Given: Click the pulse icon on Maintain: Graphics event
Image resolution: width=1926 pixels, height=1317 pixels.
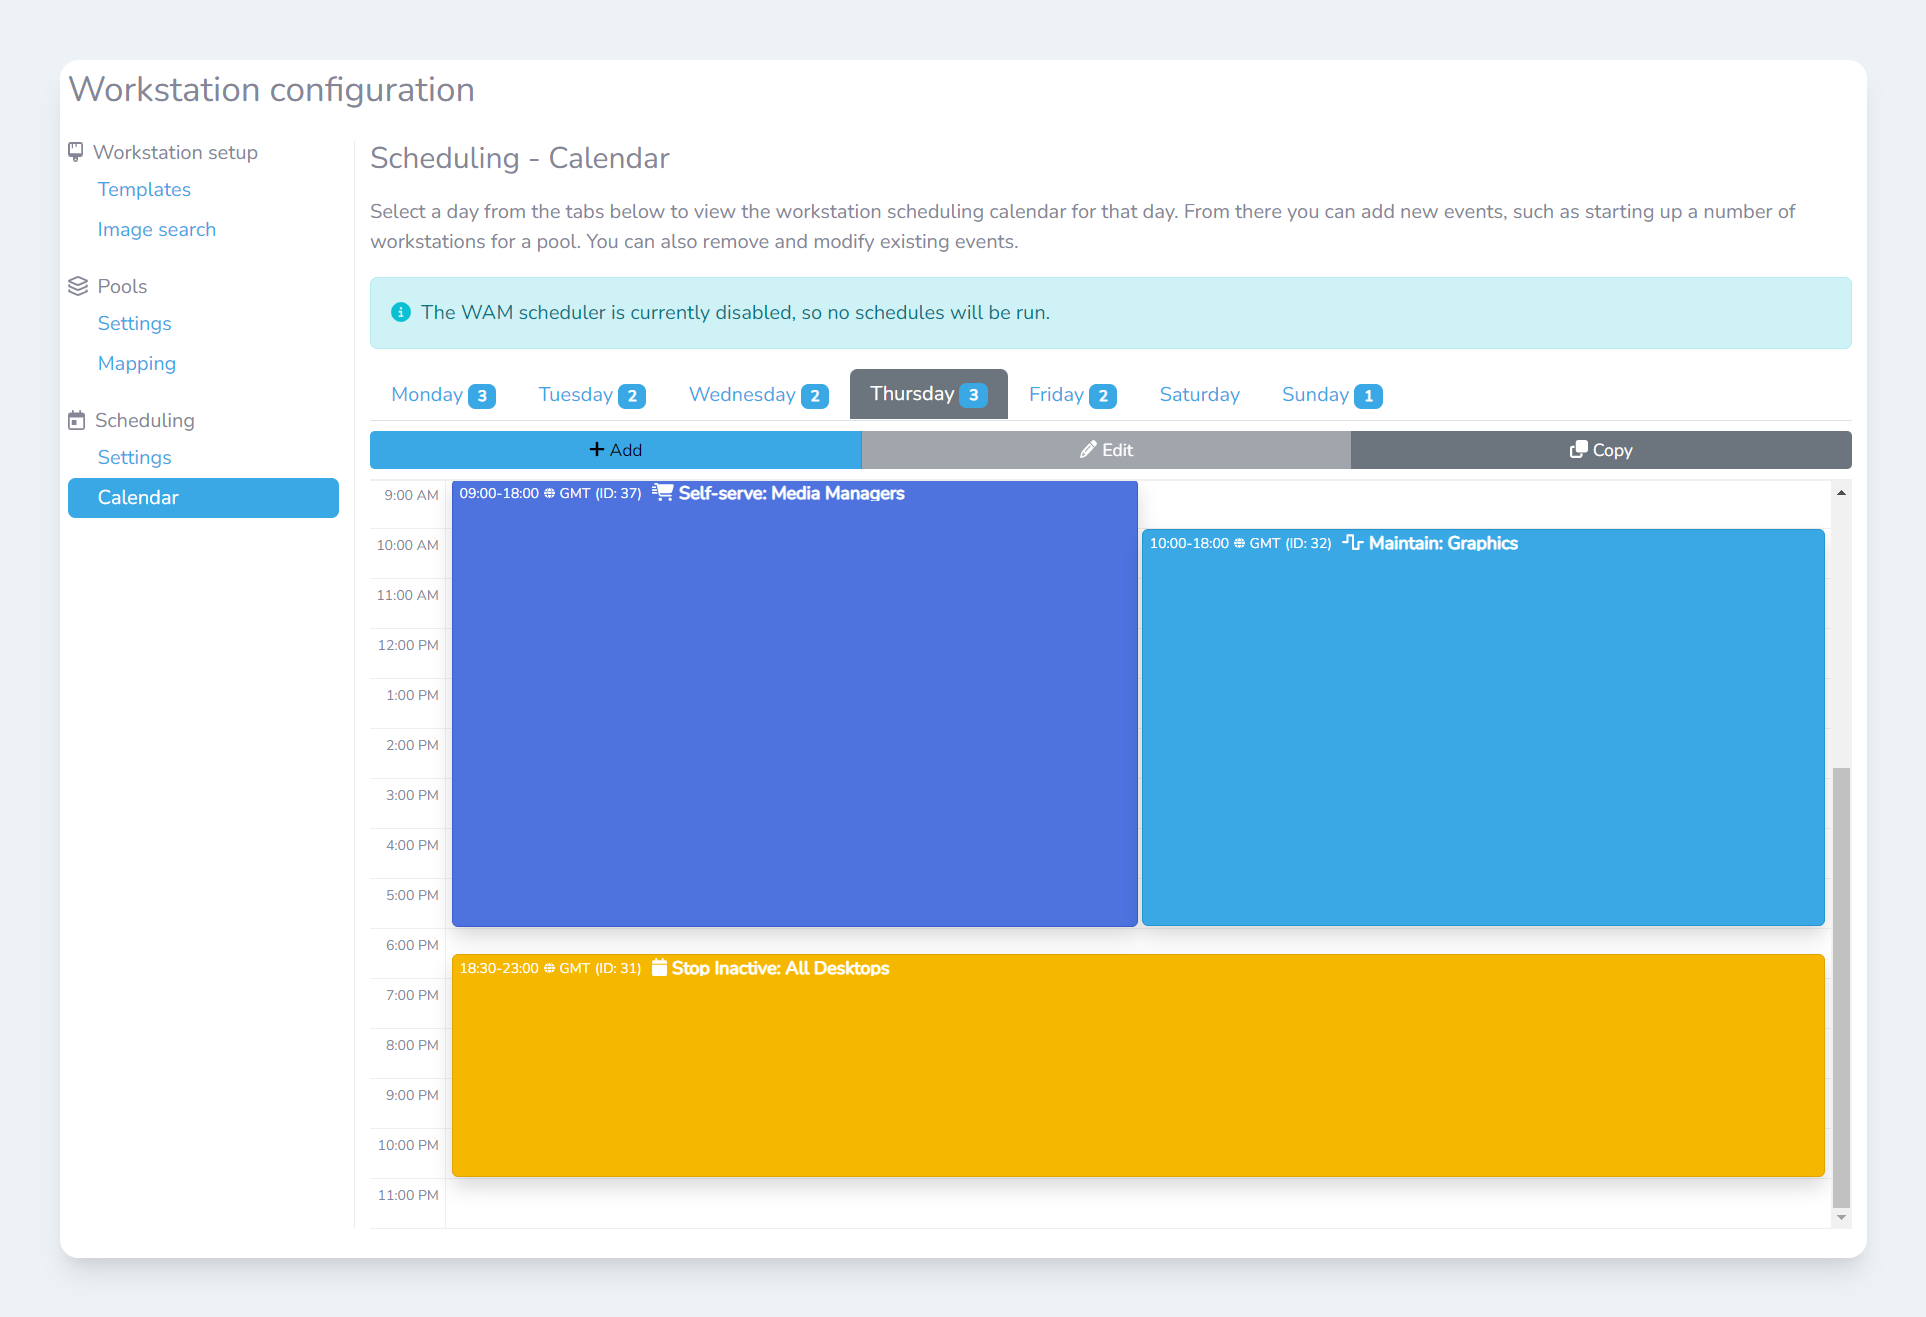Looking at the screenshot, I should click(x=1353, y=542).
